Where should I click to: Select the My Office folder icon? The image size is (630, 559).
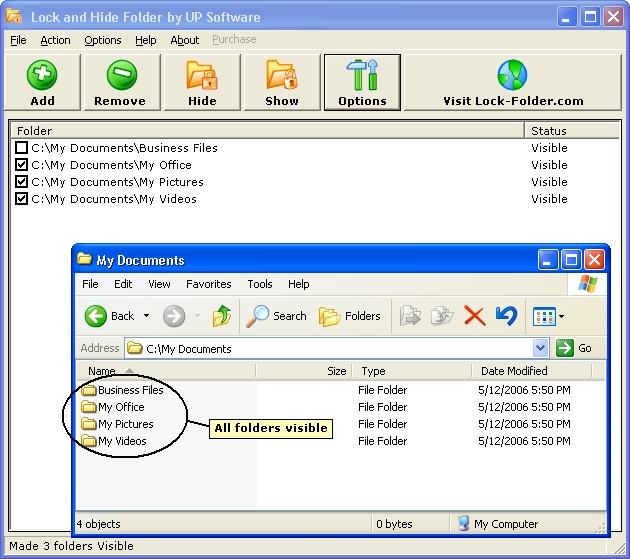tap(89, 407)
